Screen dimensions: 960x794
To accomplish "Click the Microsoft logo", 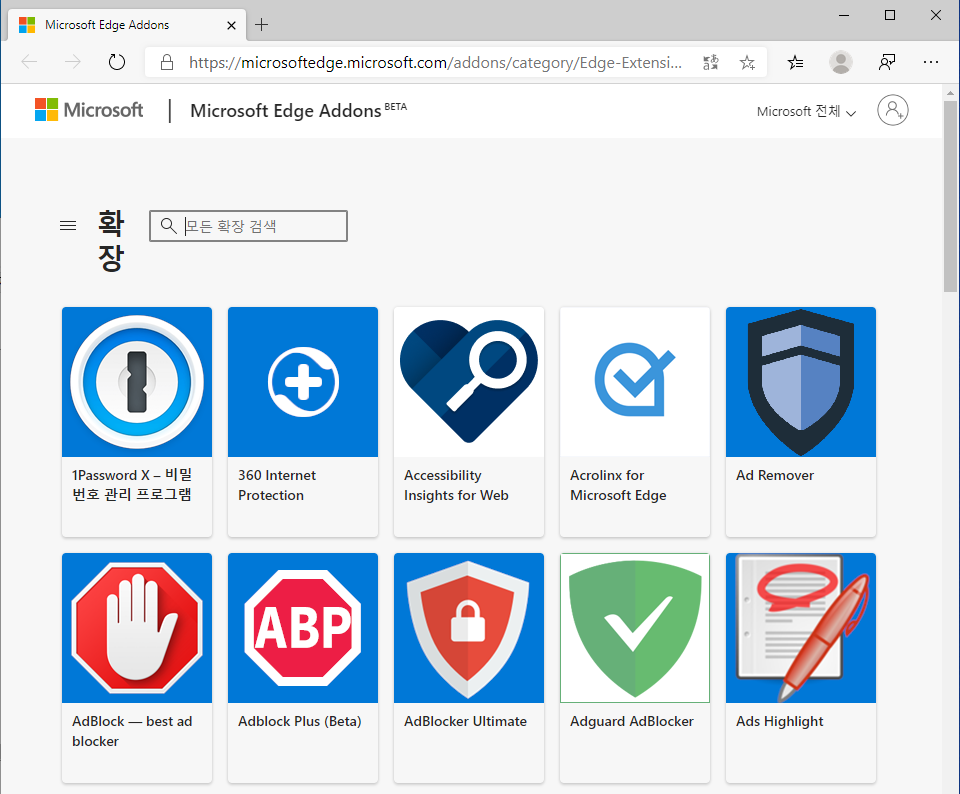I will click(x=89, y=110).
